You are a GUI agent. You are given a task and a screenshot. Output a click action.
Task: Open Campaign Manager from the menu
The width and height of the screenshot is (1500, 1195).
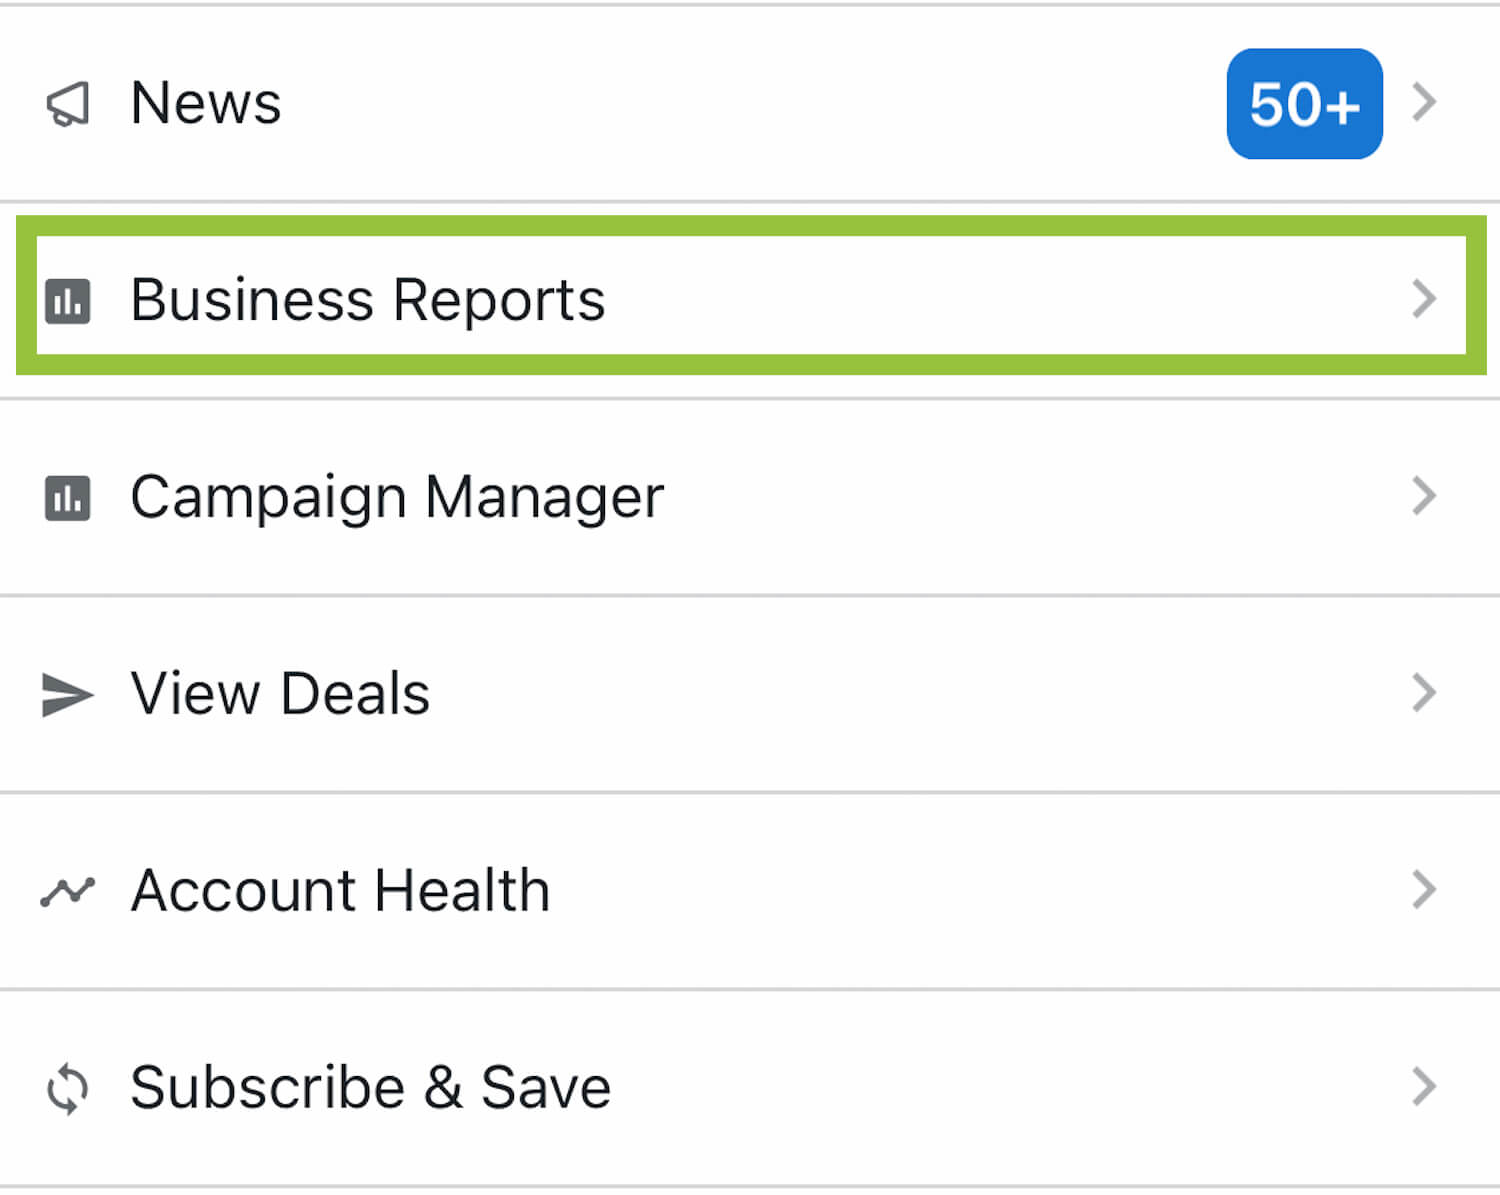[397, 497]
